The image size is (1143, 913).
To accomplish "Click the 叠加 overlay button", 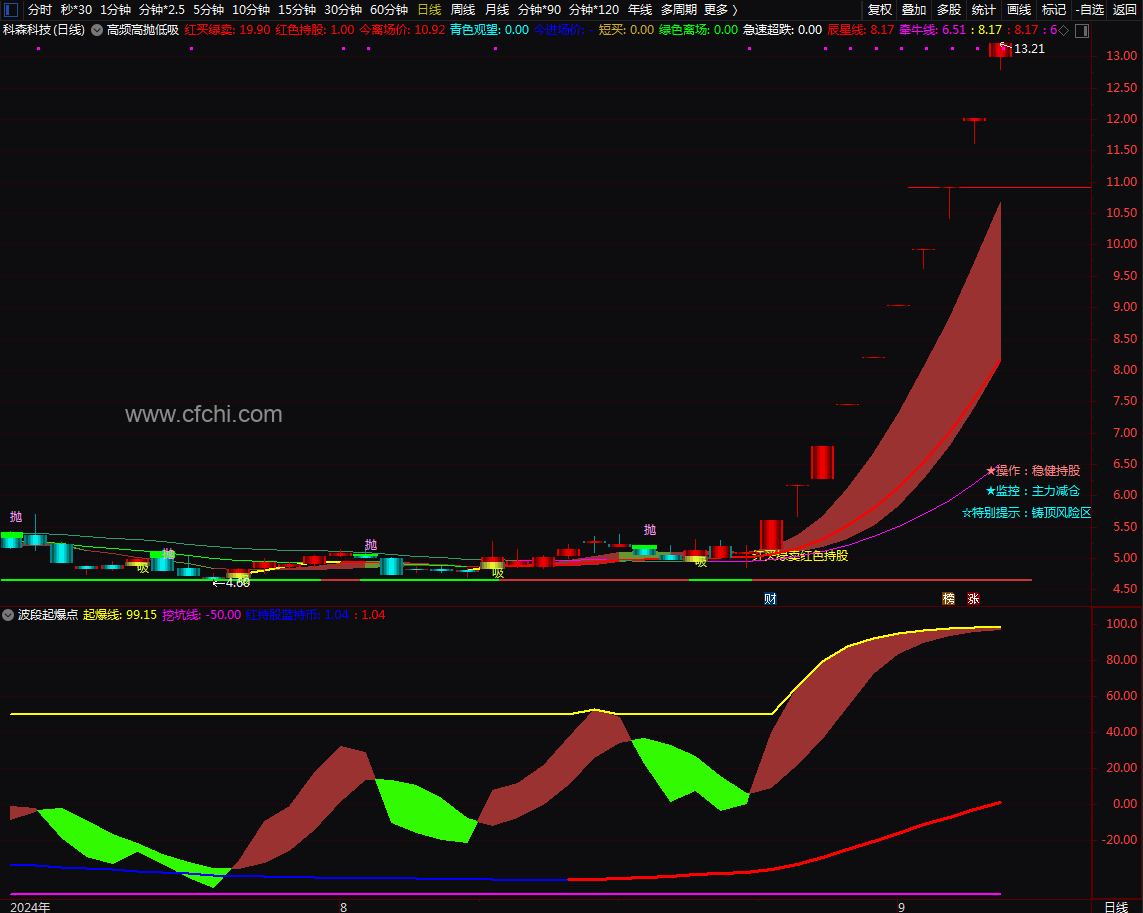I will pyautogui.click(x=914, y=9).
